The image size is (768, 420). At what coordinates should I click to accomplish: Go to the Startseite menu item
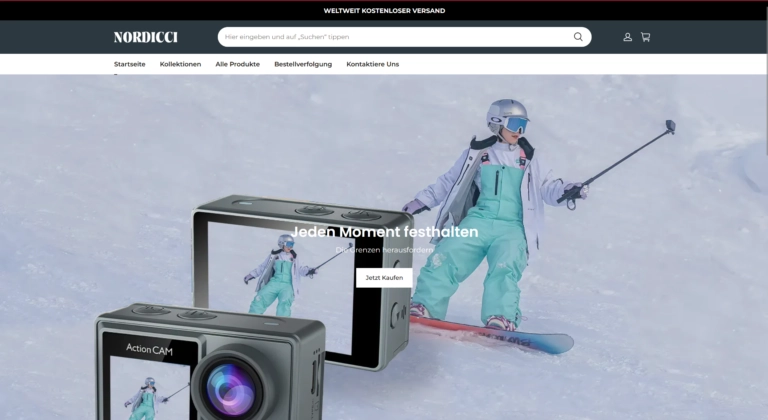coord(129,64)
